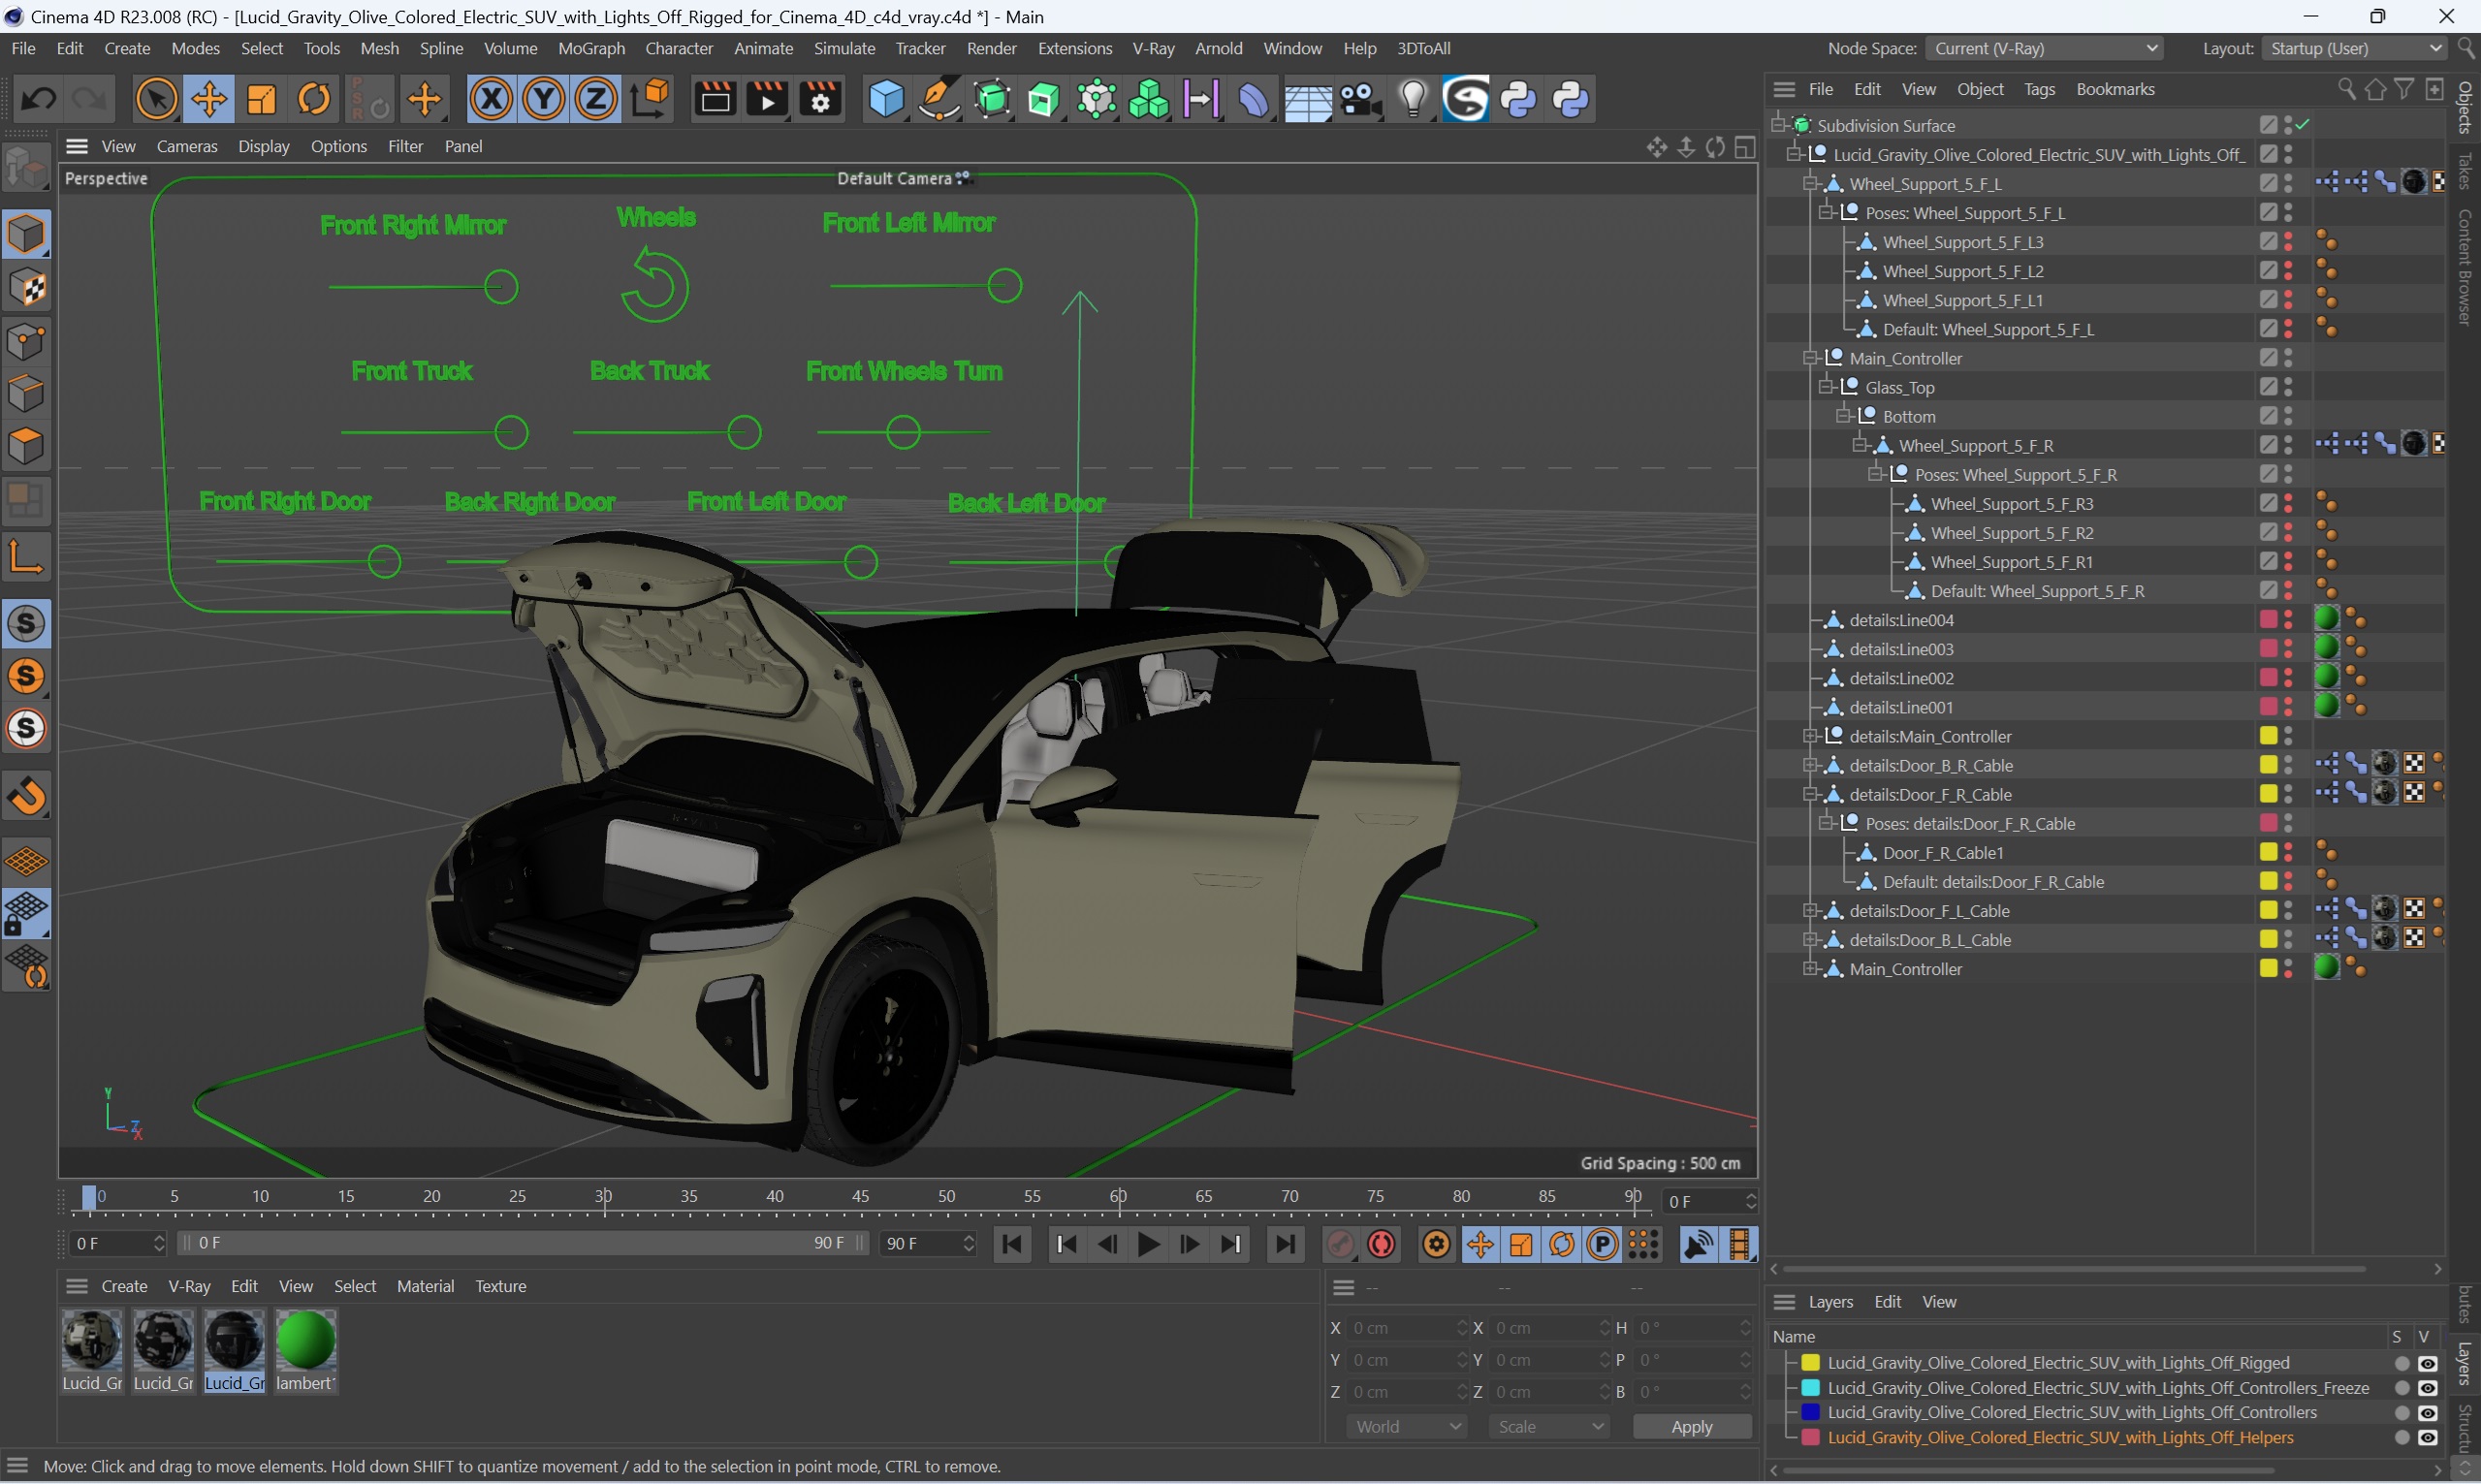
Task: Open the Layout dropdown
Action: click(2353, 48)
